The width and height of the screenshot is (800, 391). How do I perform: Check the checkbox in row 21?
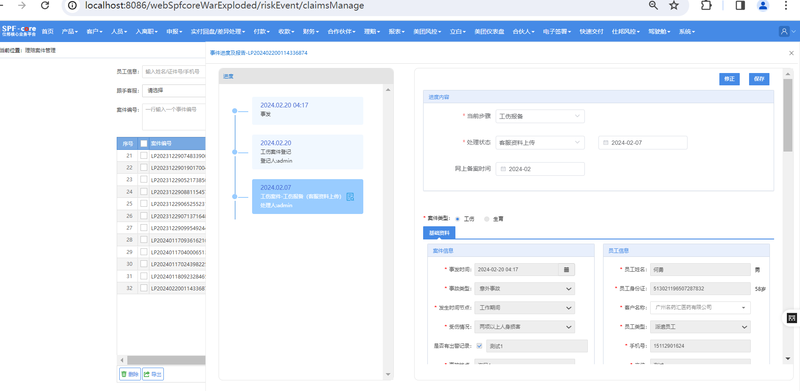coord(144,155)
